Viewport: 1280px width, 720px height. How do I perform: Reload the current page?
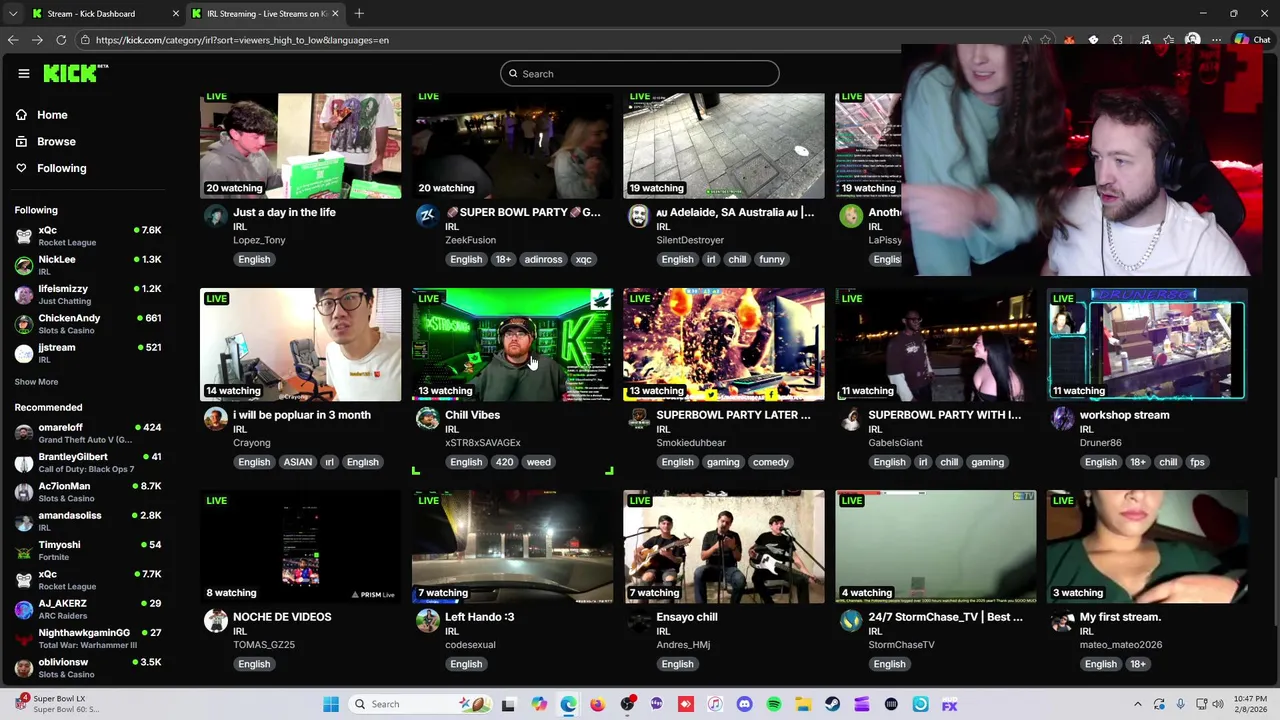61,40
